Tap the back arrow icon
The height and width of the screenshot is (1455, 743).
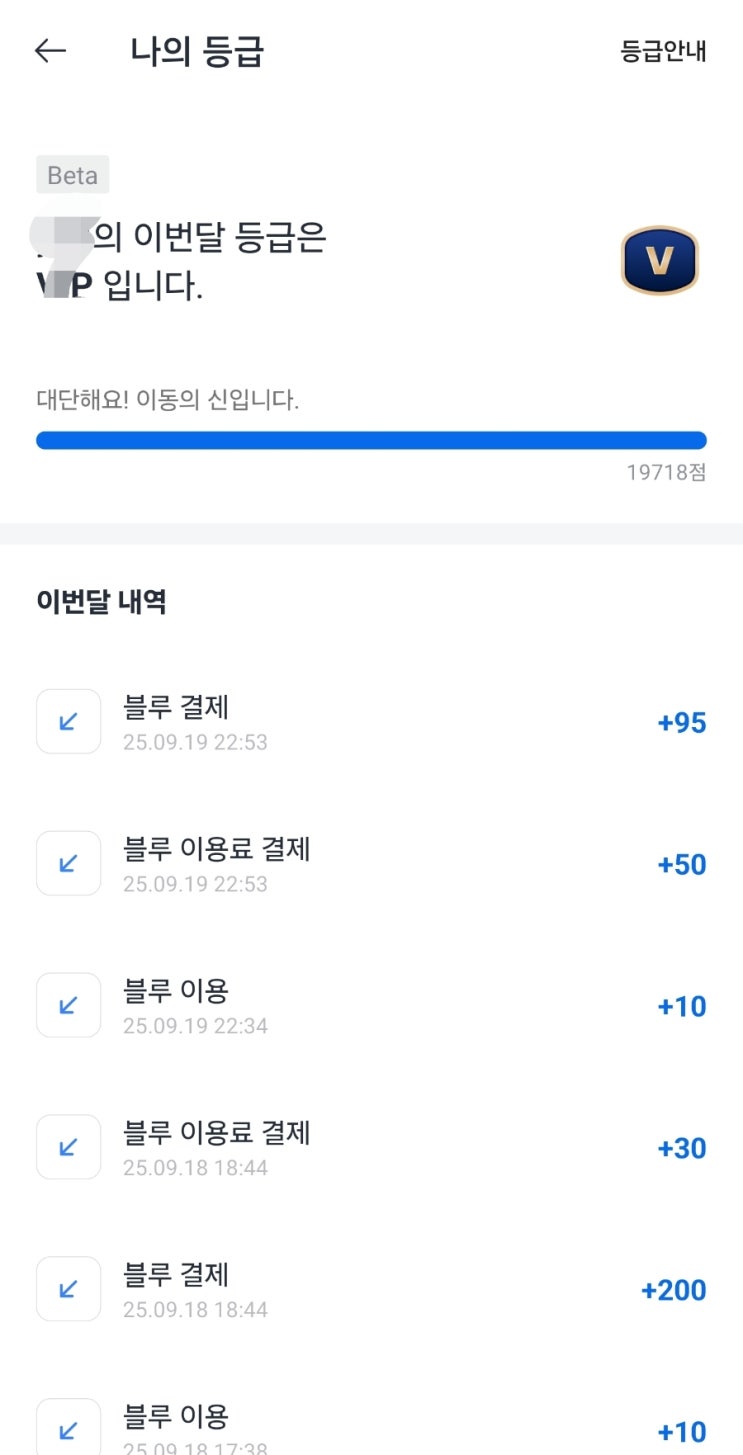pyautogui.click(x=50, y=51)
